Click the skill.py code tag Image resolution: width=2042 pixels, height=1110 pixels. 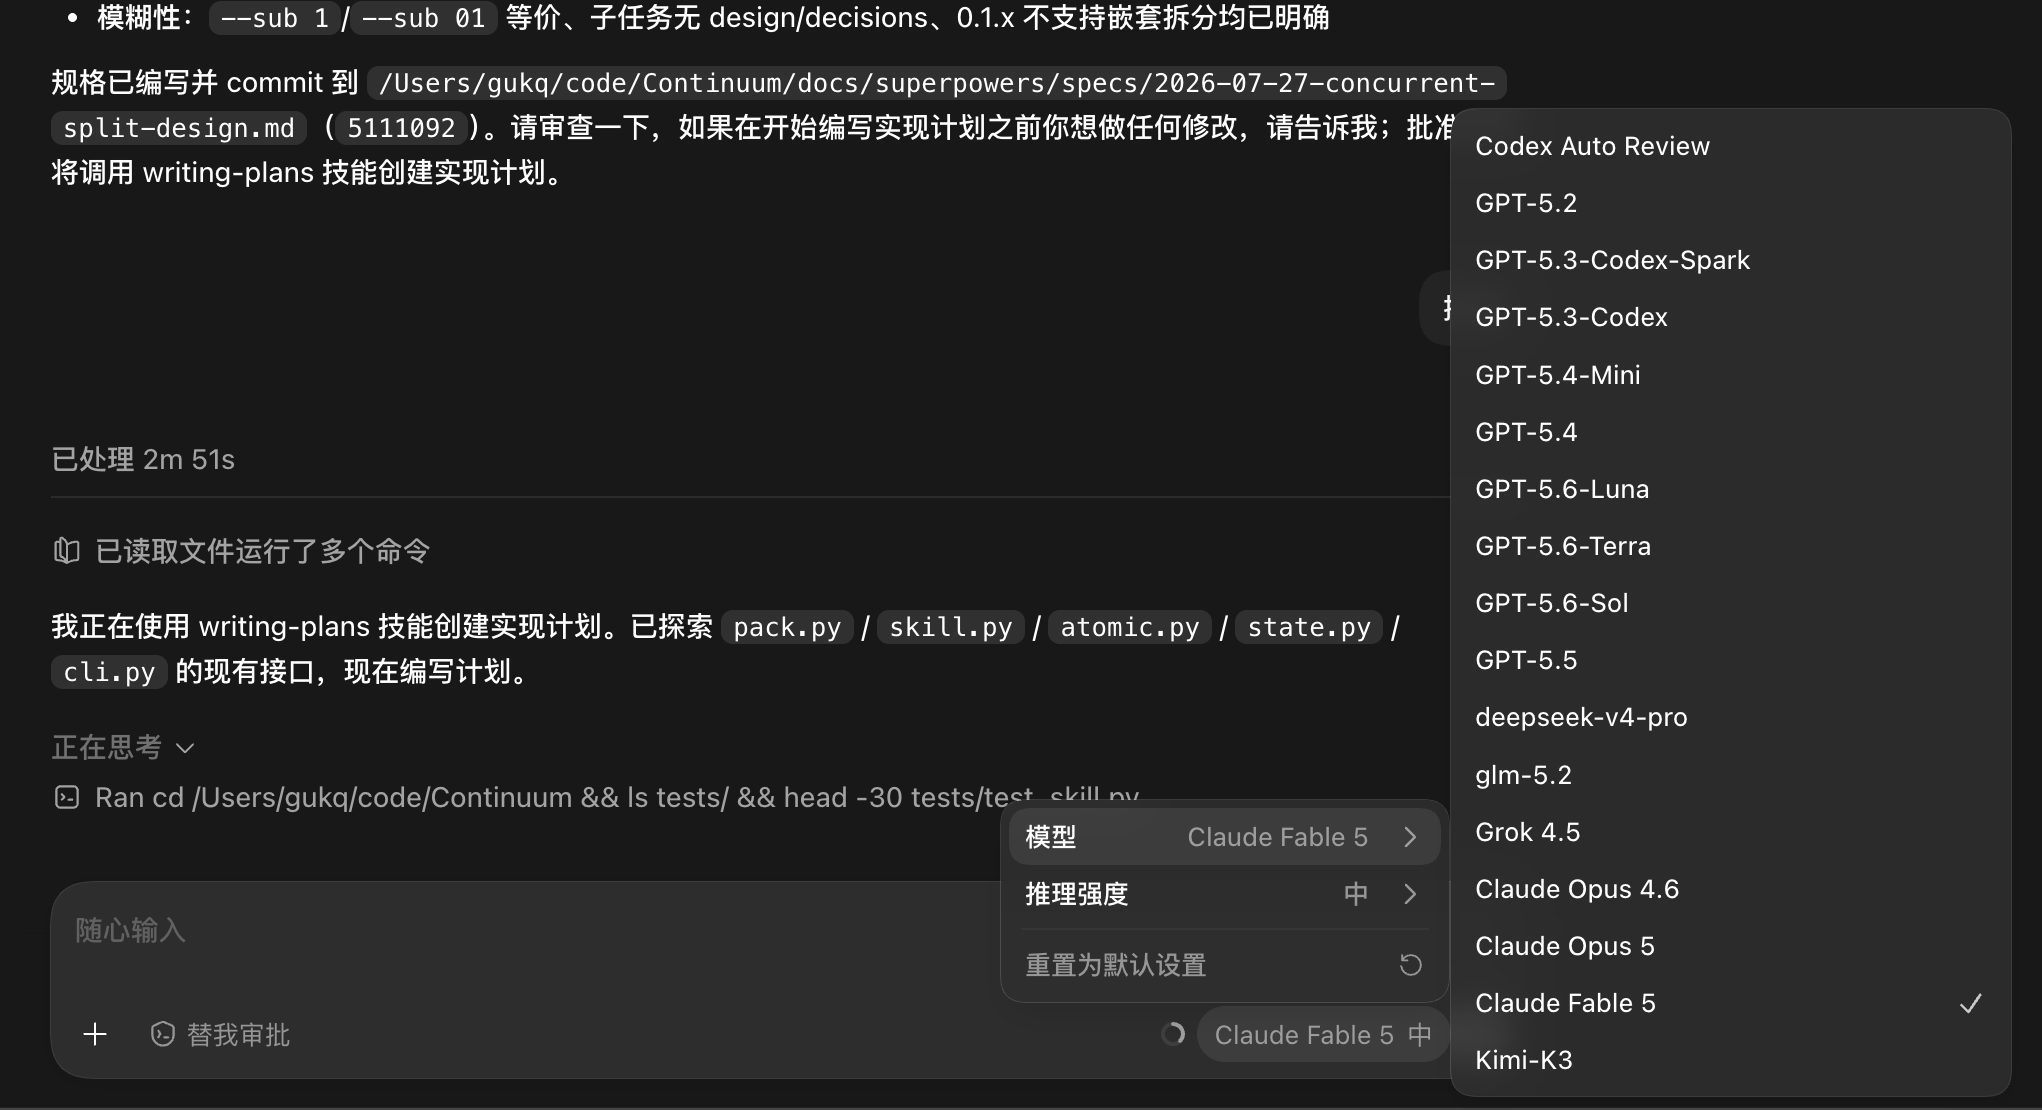click(x=950, y=627)
